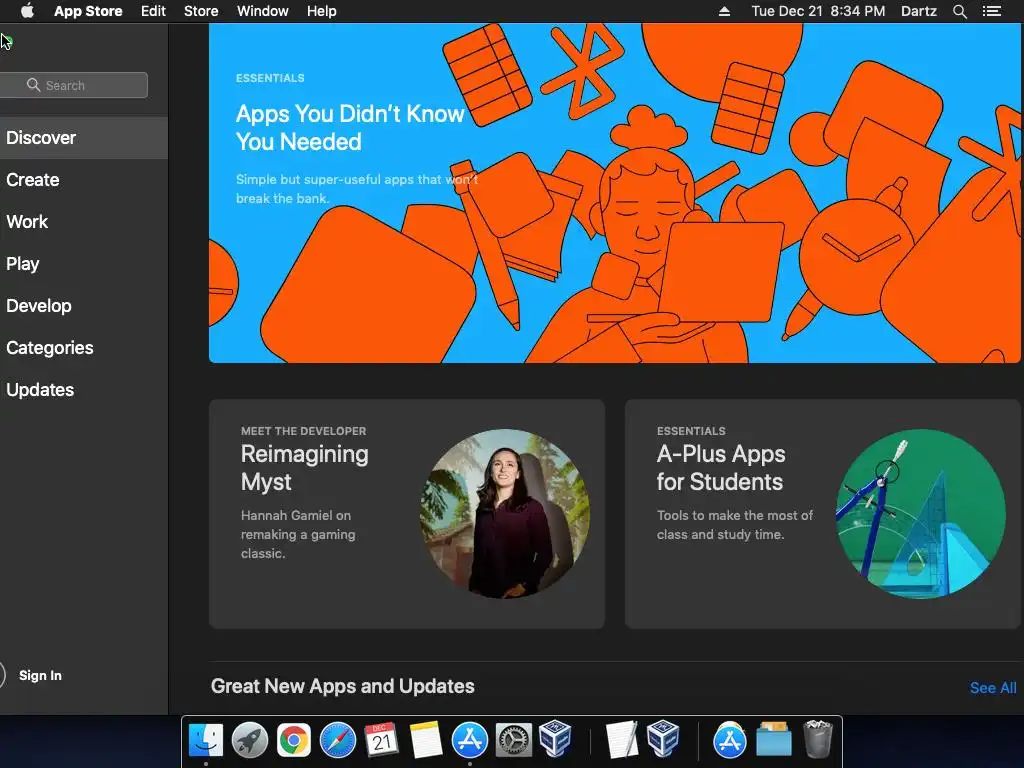Open Launchpad rocket icon in Dock
Image resolution: width=1024 pixels, height=768 pixels.
[x=249, y=740]
